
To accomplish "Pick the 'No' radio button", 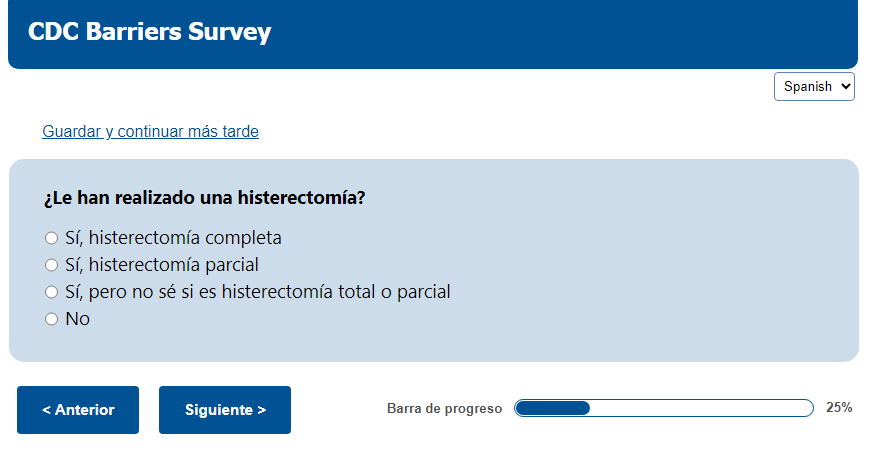I will 52,319.
